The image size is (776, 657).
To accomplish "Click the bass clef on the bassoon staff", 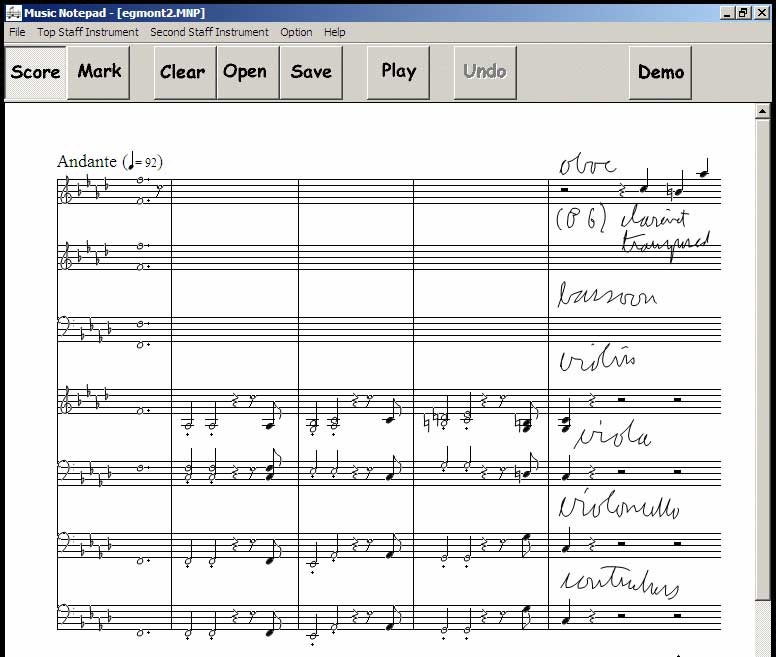I will (65, 325).
